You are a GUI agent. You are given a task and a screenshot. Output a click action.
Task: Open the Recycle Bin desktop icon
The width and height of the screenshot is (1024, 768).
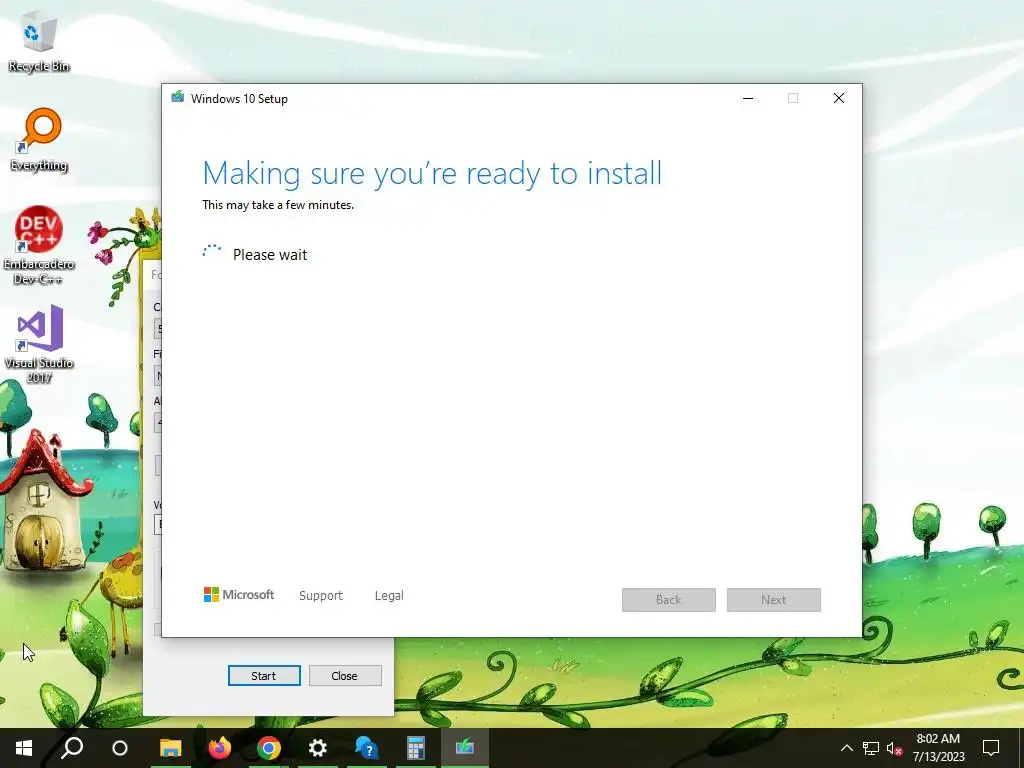click(x=39, y=41)
